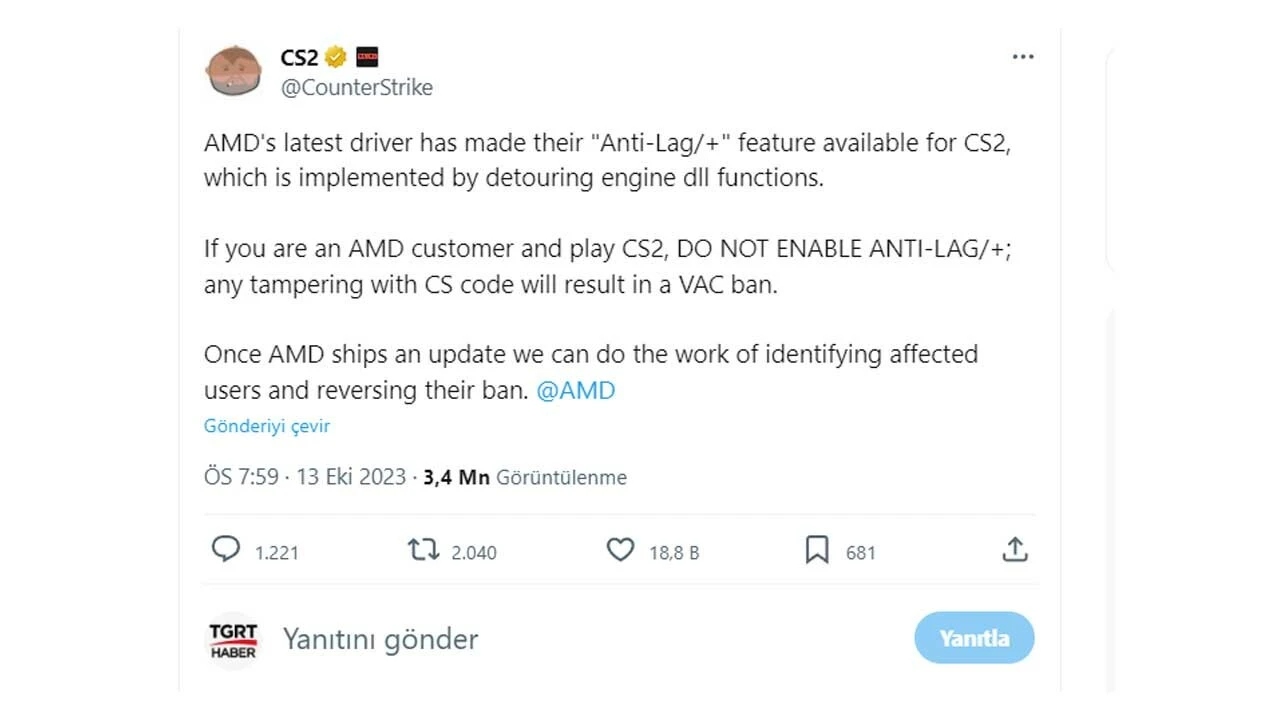Viewport: 1280px width, 720px height.
Task: Like the tweet with the heart icon
Action: coord(621,549)
